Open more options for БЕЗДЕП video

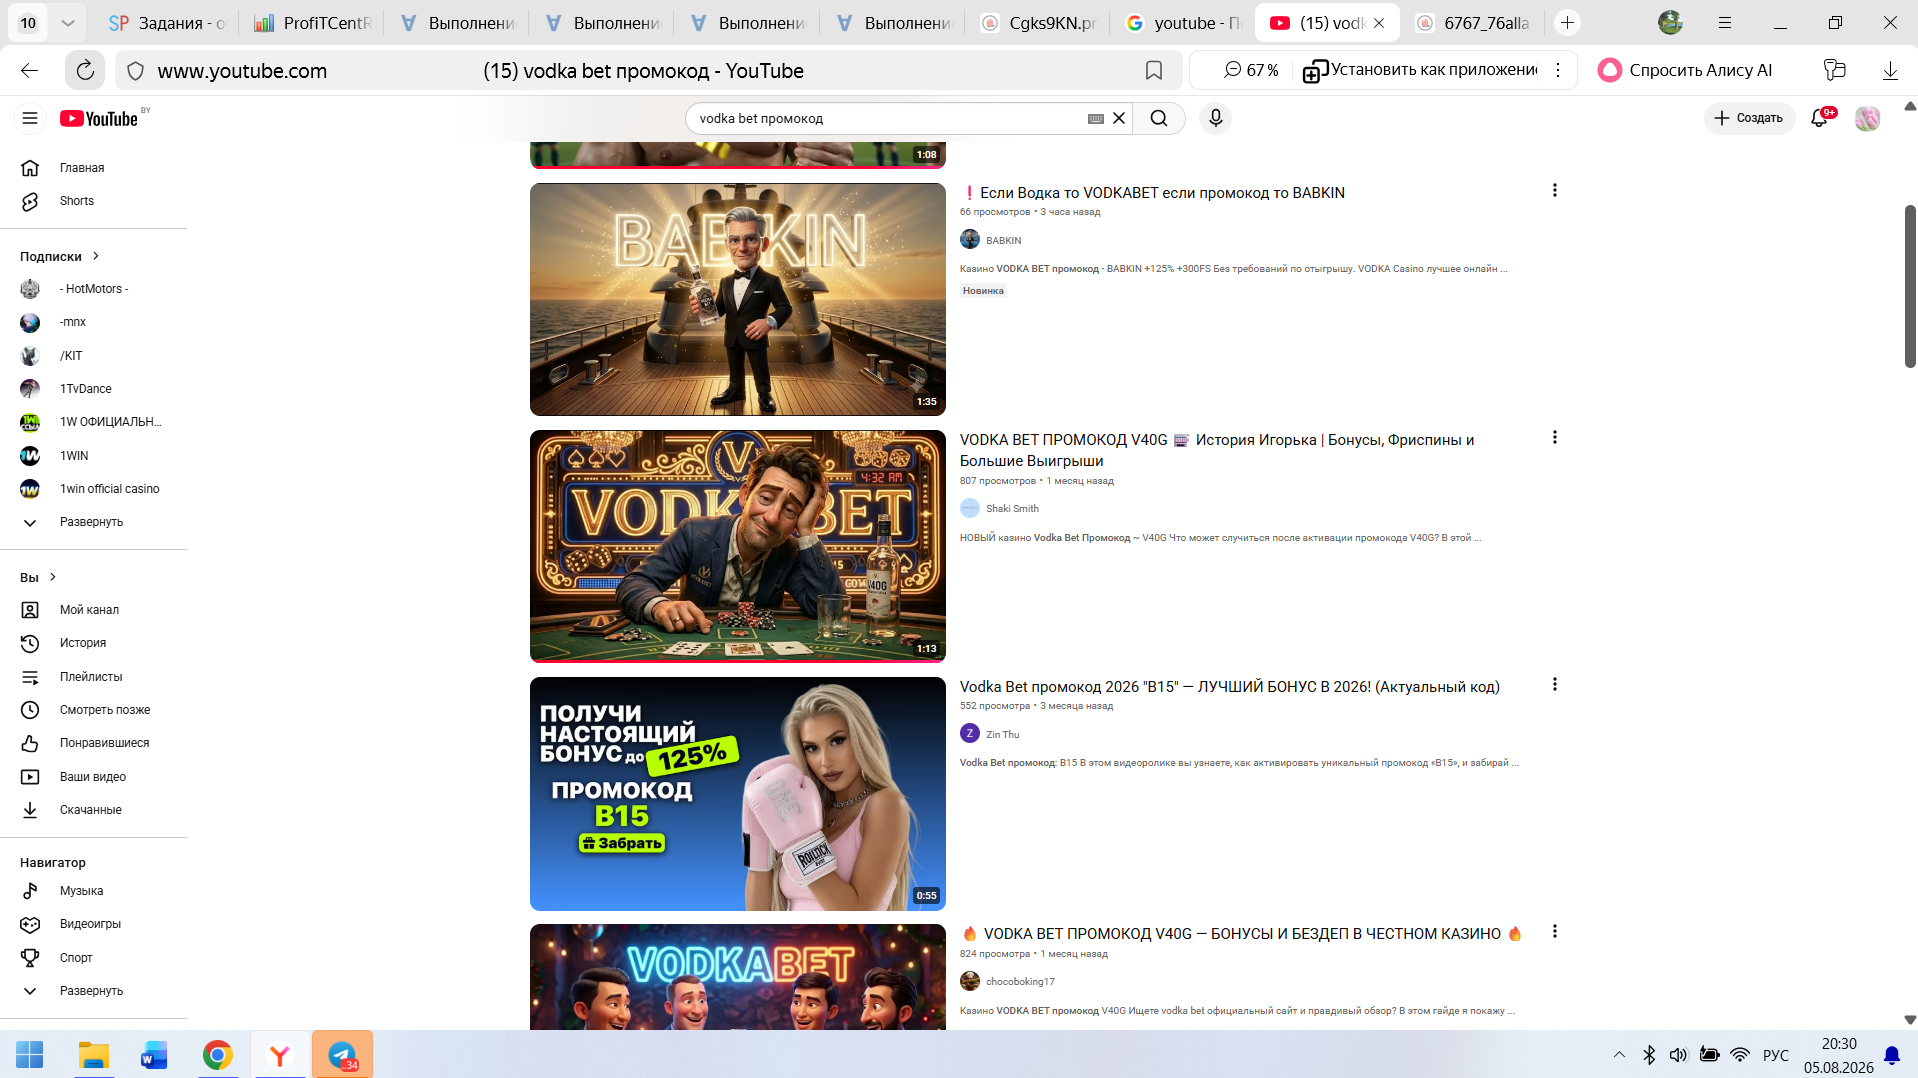click(1554, 931)
